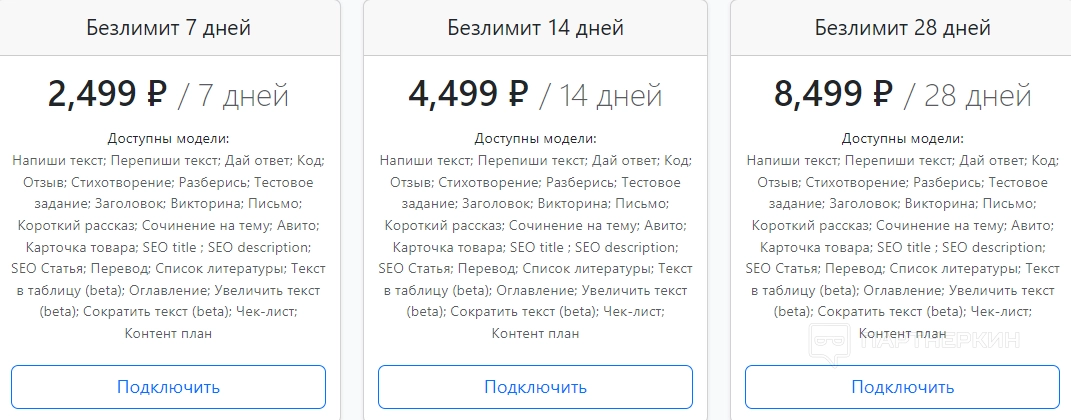Click the 2,499 ₽ price
This screenshot has width=1071, height=420.
click(x=107, y=95)
